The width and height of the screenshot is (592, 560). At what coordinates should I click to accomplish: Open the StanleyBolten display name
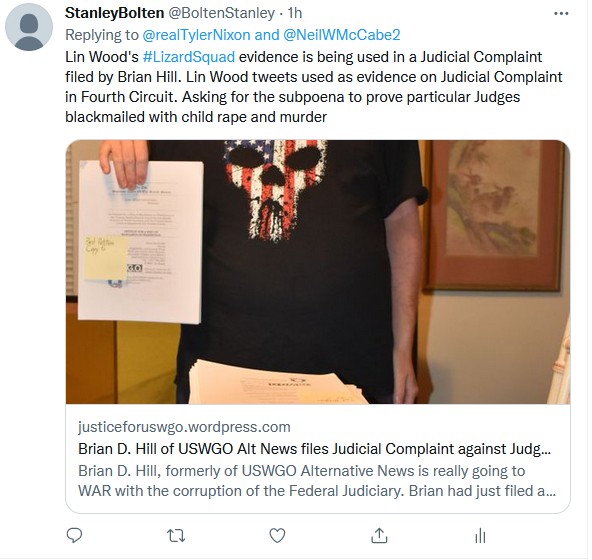(114, 13)
